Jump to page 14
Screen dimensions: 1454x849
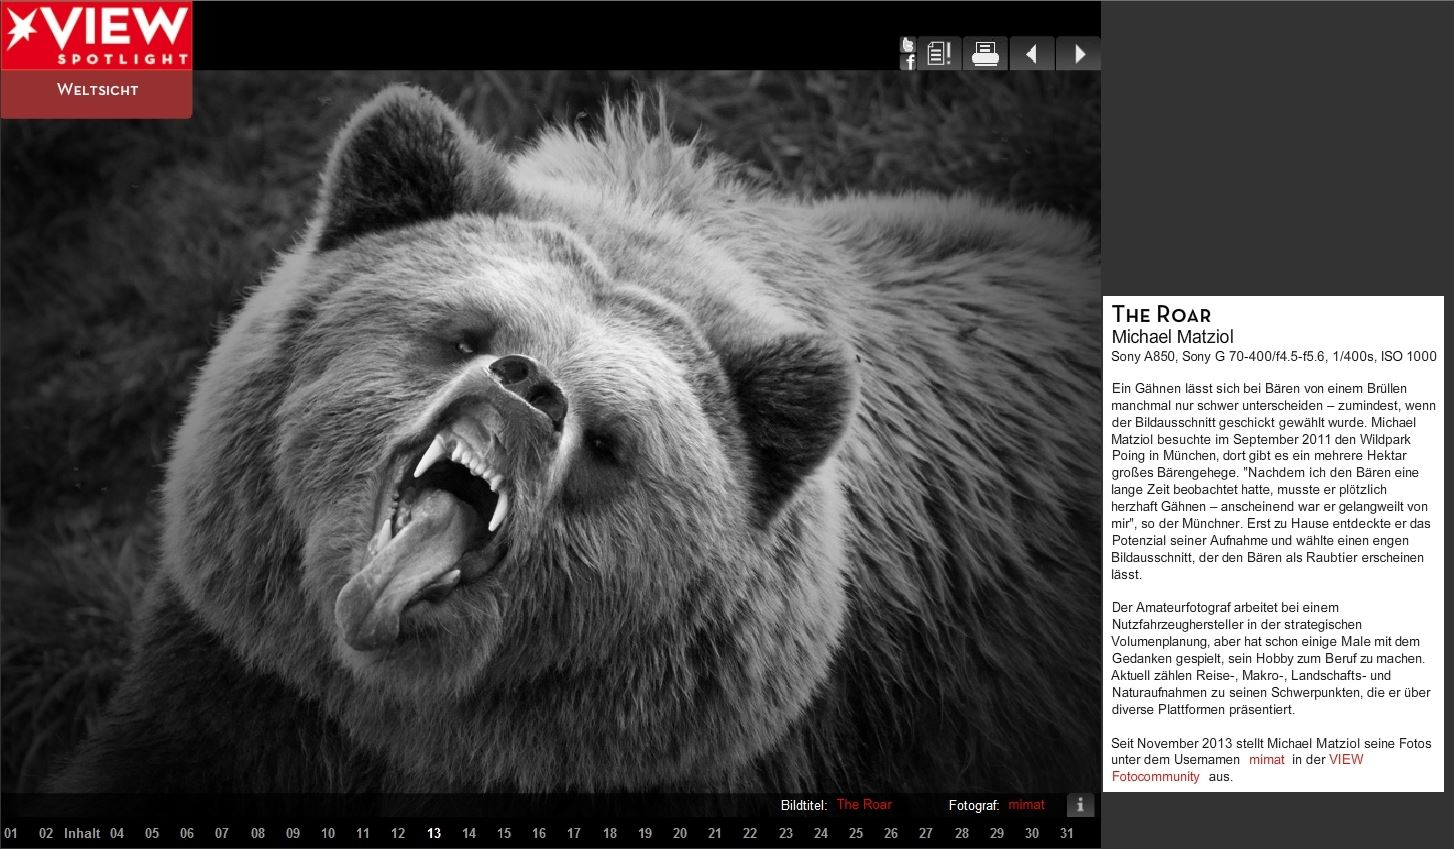pyautogui.click(x=469, y=833)
